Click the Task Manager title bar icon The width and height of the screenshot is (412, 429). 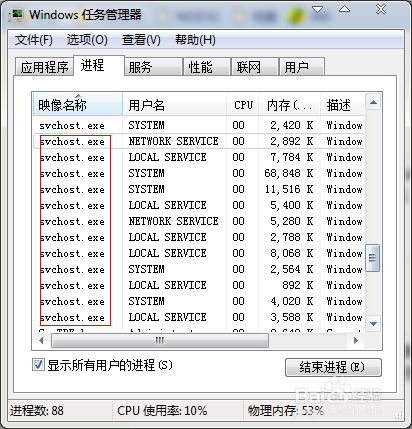[x=17, y=15]
